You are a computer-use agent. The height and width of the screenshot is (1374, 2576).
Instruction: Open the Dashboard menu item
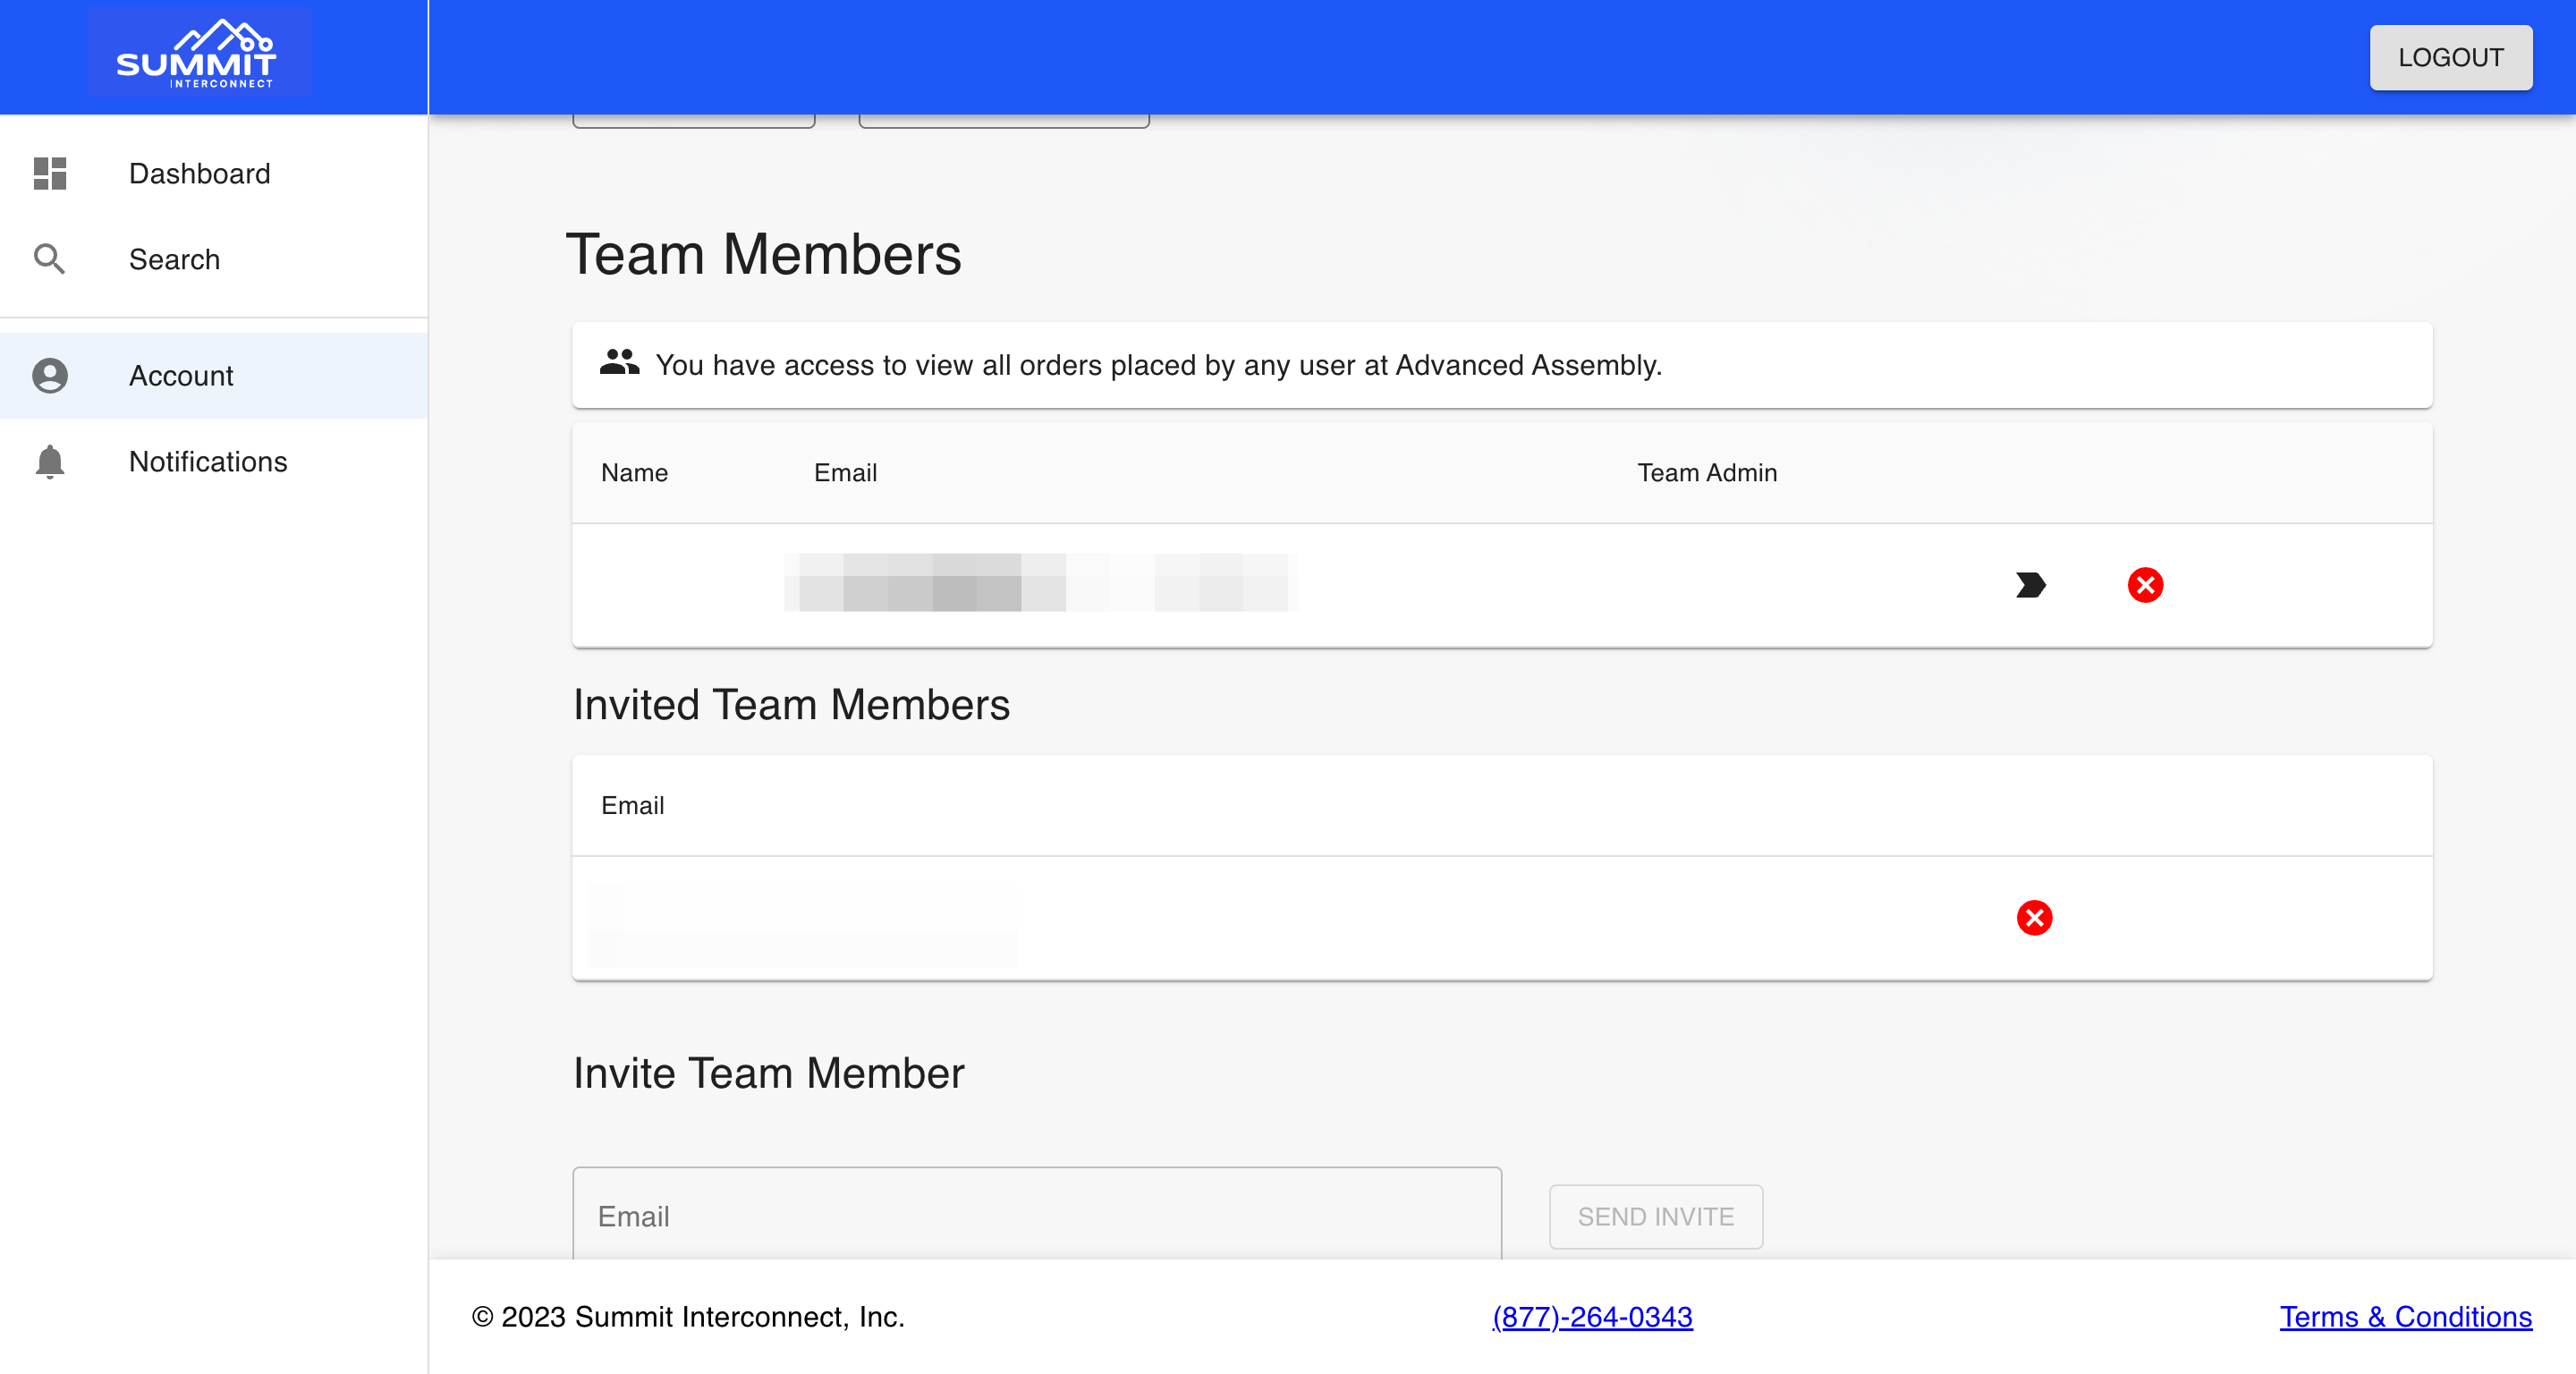pyautogui.click(x=214, y=174)
